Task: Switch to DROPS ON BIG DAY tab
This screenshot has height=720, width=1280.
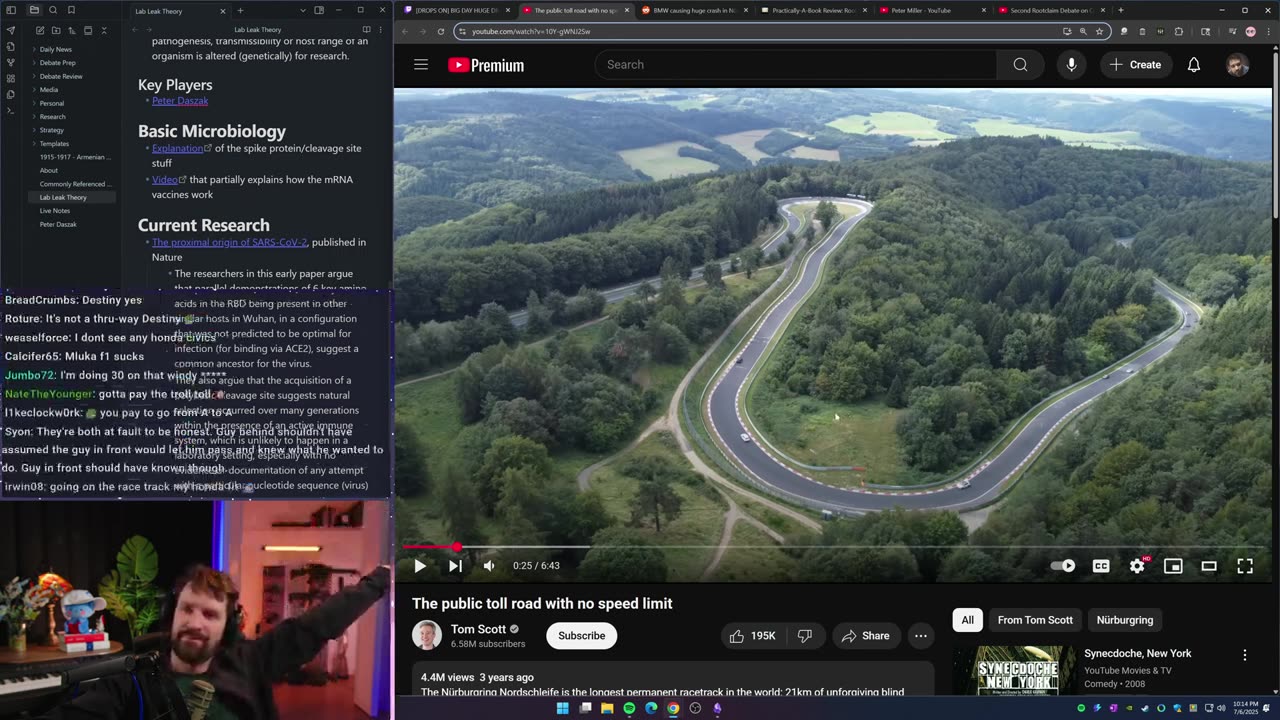Action: (456, 10)
